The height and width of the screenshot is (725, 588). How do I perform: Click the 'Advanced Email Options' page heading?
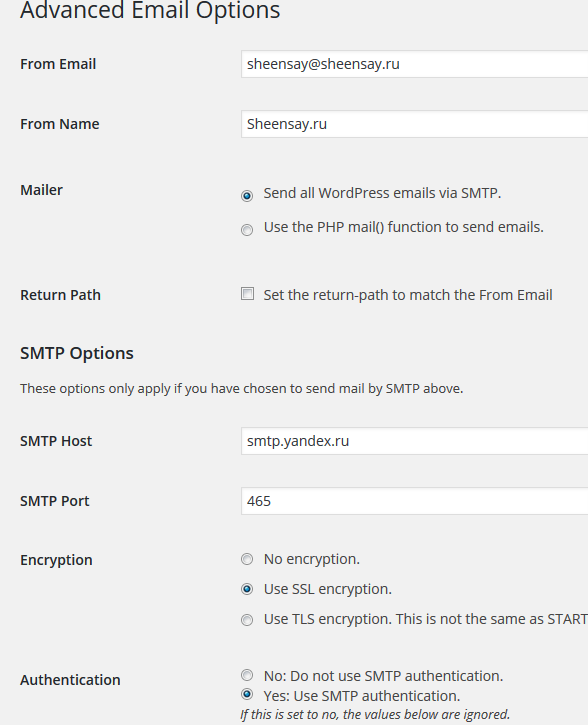[x=150, y=10]
